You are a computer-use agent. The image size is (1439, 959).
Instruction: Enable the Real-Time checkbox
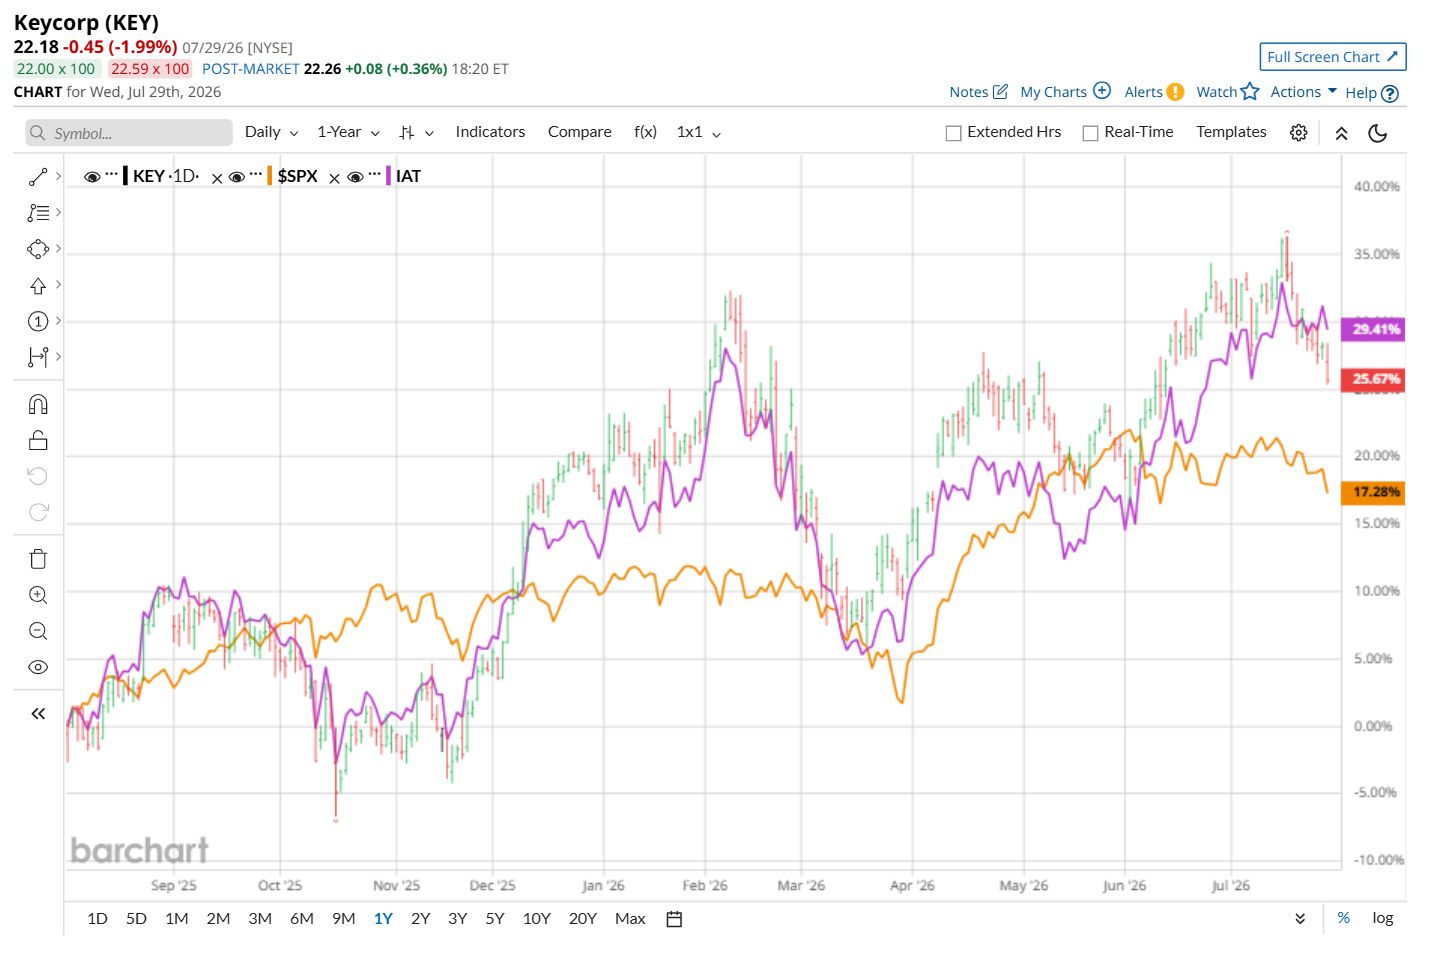click(x=1090, y=133)
